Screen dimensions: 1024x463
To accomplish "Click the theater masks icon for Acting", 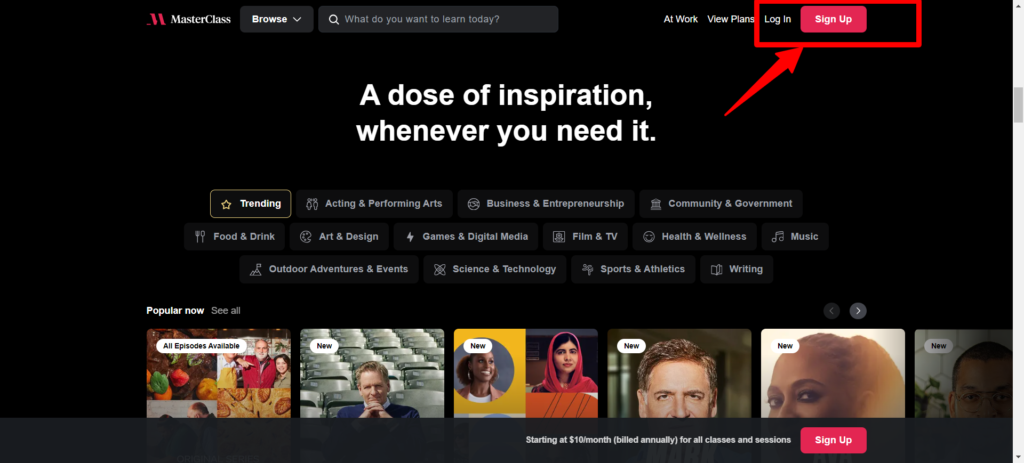I will coord(312,204).
